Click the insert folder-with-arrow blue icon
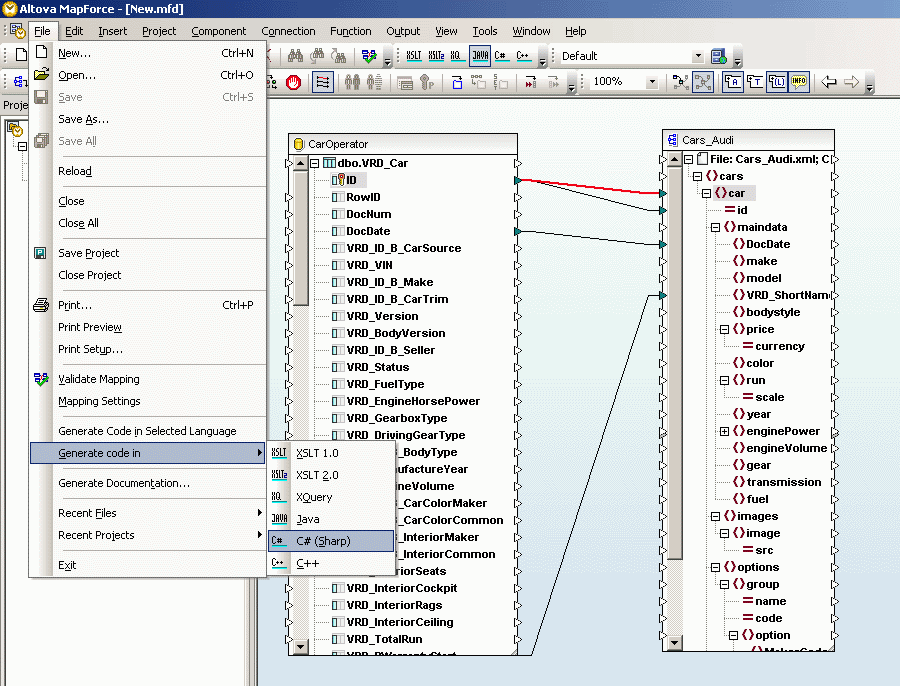 (457, 83)
